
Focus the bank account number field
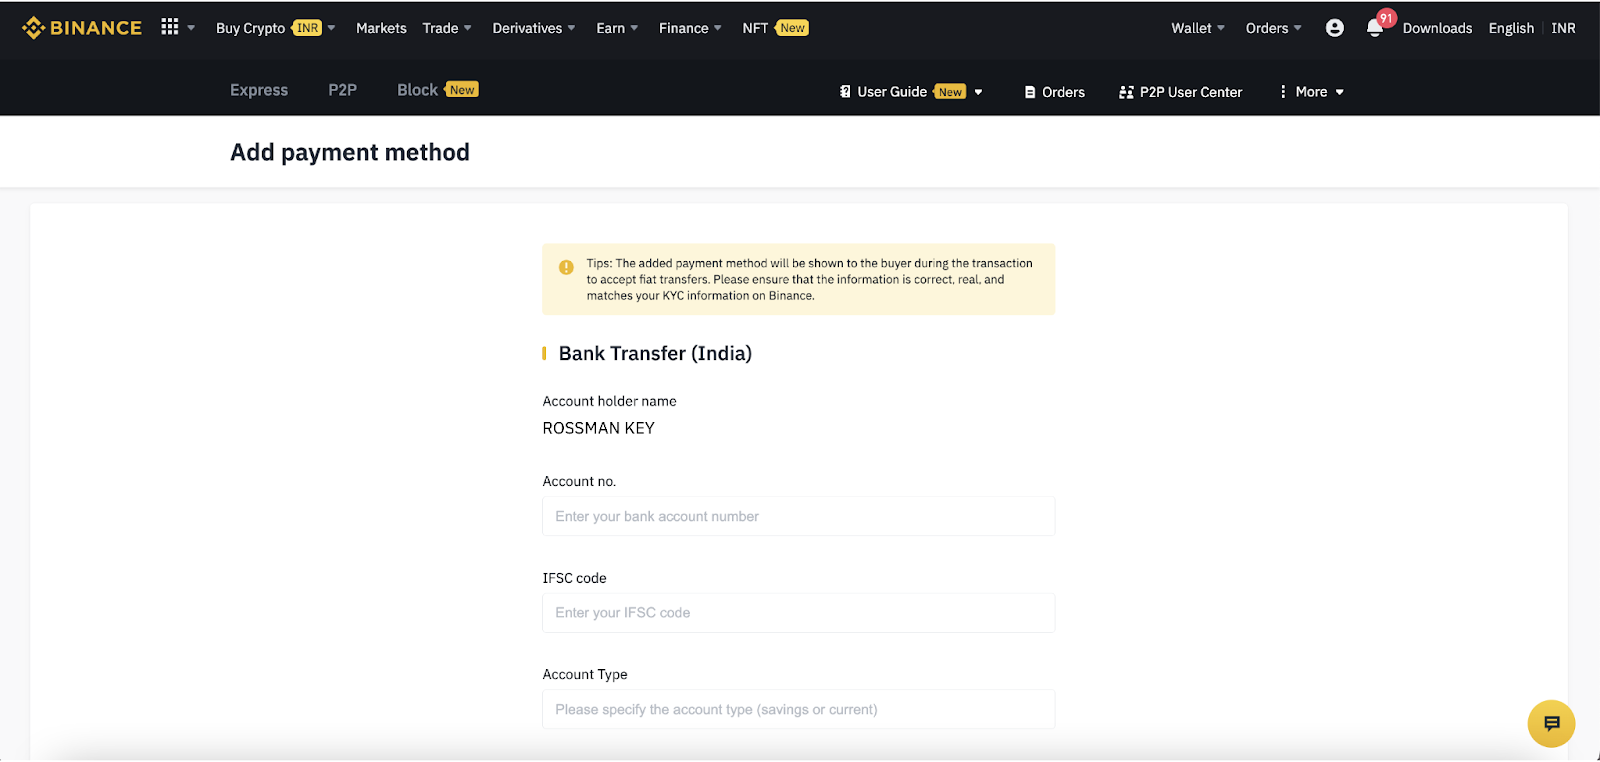(x=798, y=516)
